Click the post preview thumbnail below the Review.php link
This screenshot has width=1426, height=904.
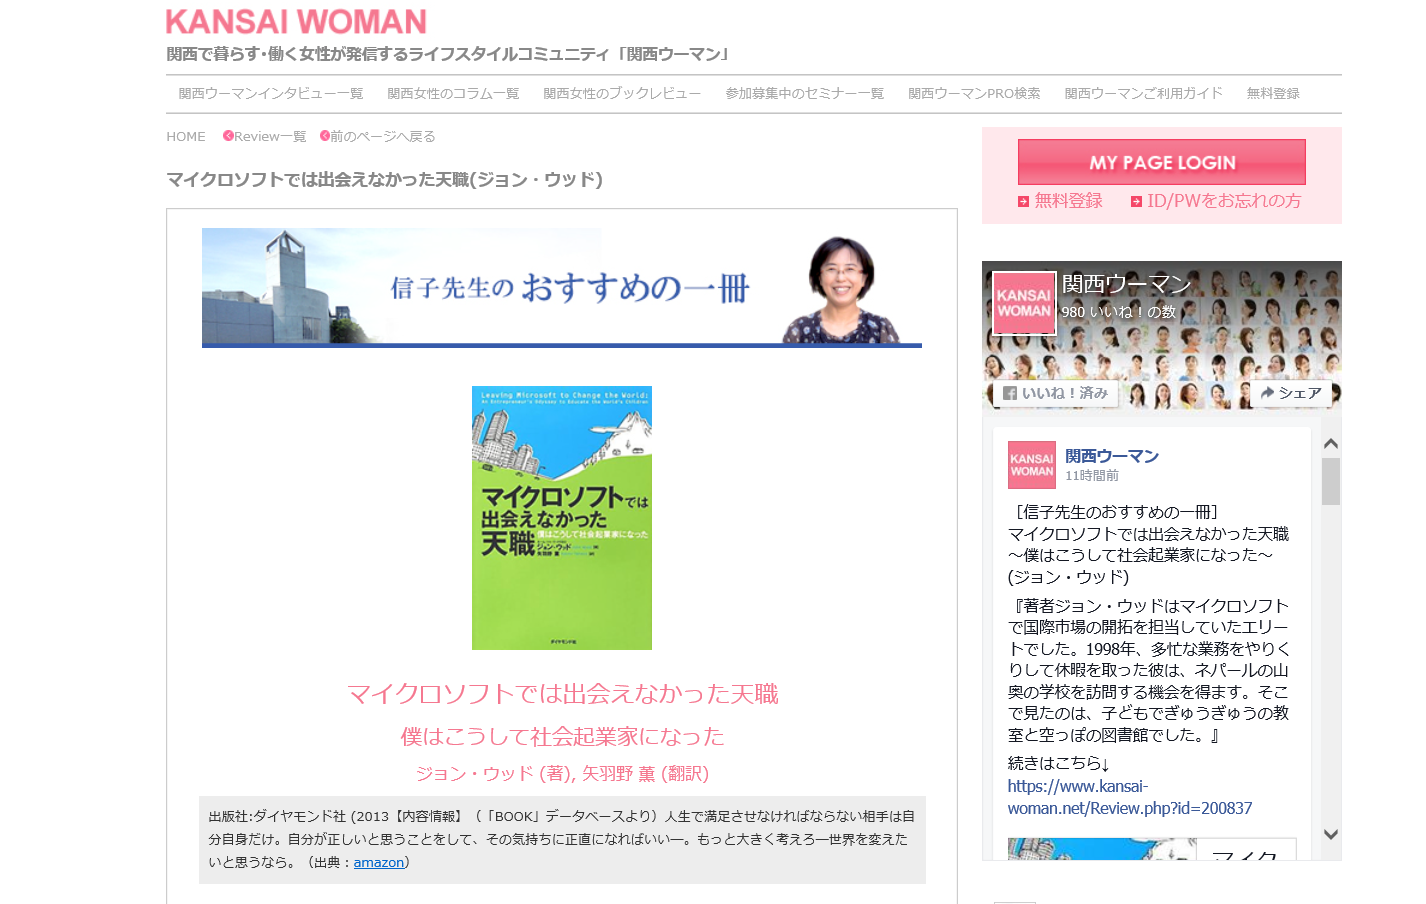tap(1152, 849)
